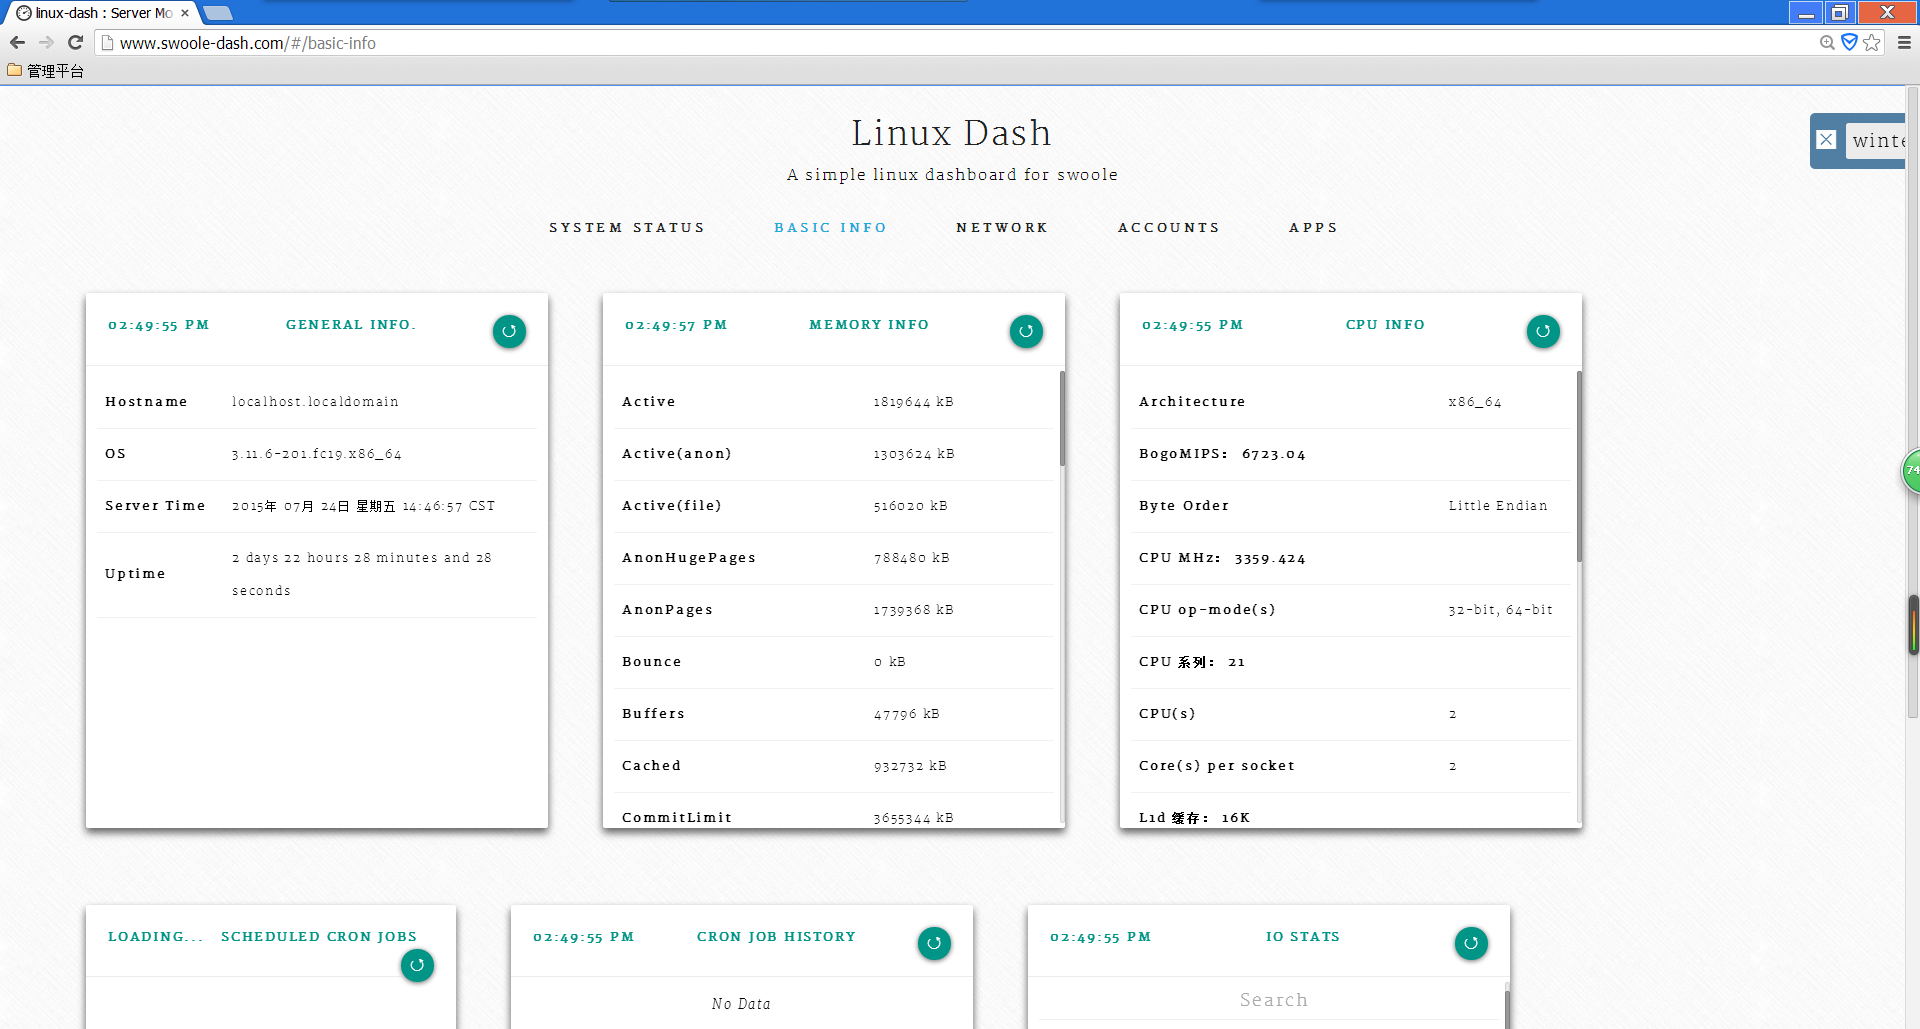Click the IO Stats heading

1302,937
